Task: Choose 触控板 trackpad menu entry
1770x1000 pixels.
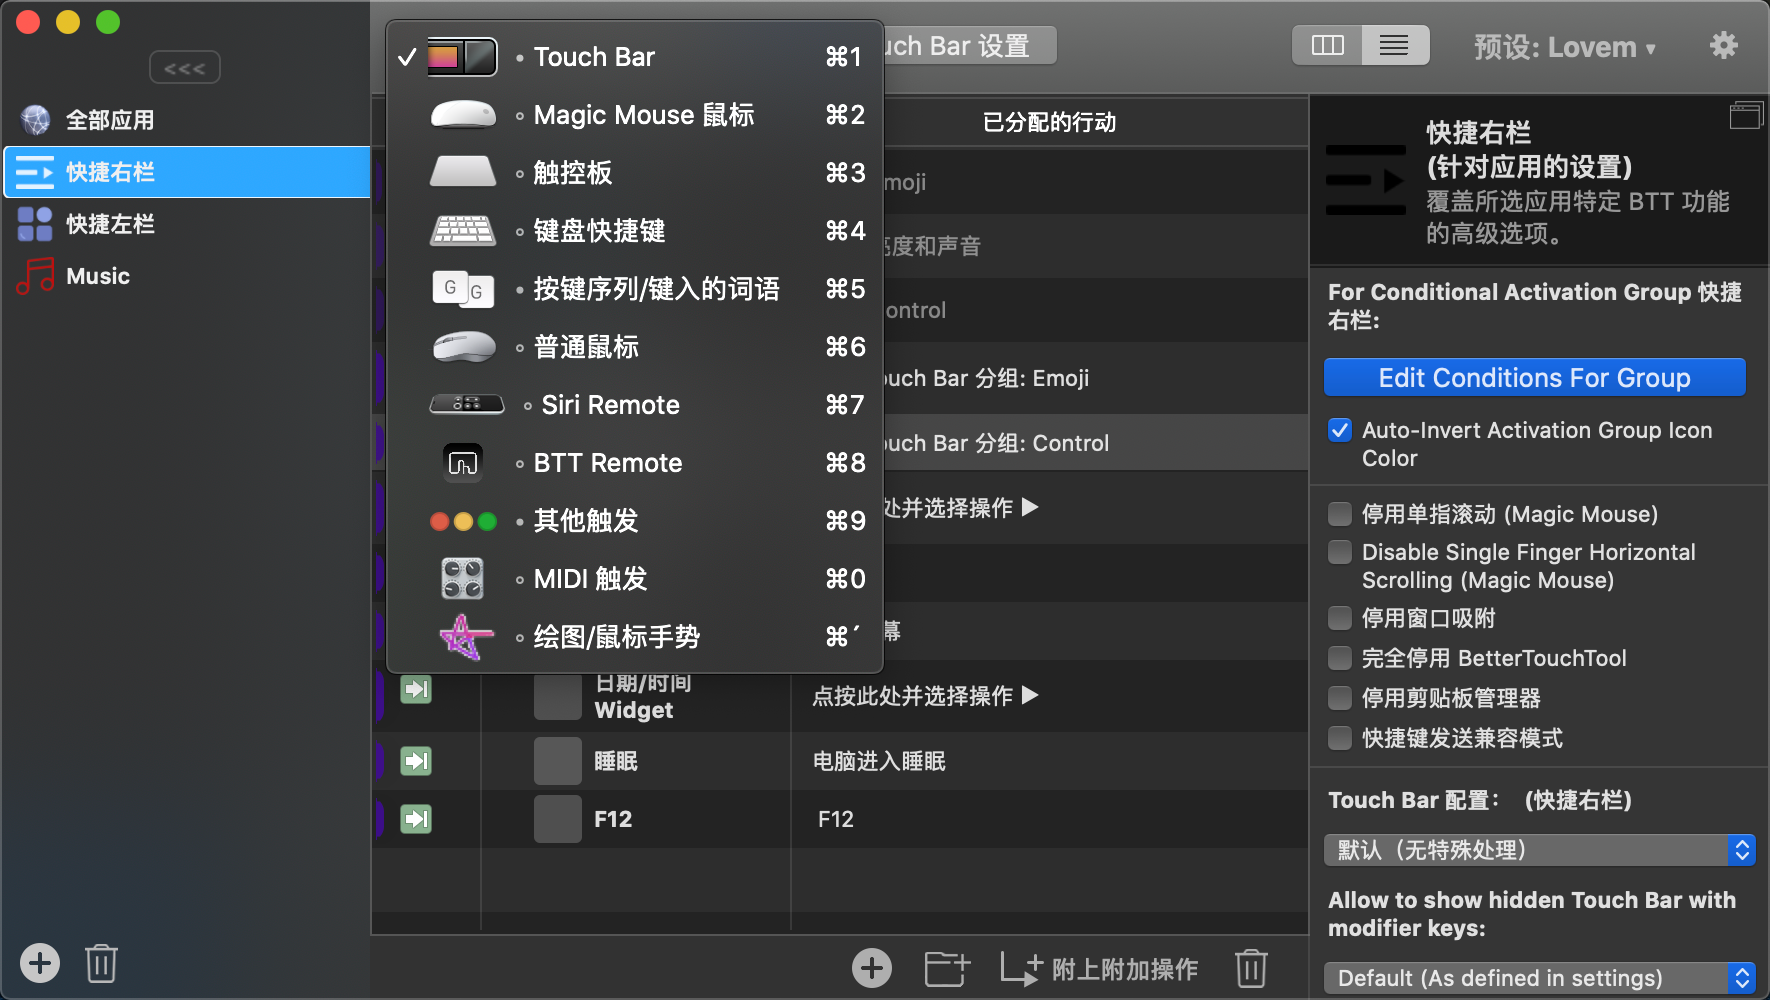Action: [634, 173]
